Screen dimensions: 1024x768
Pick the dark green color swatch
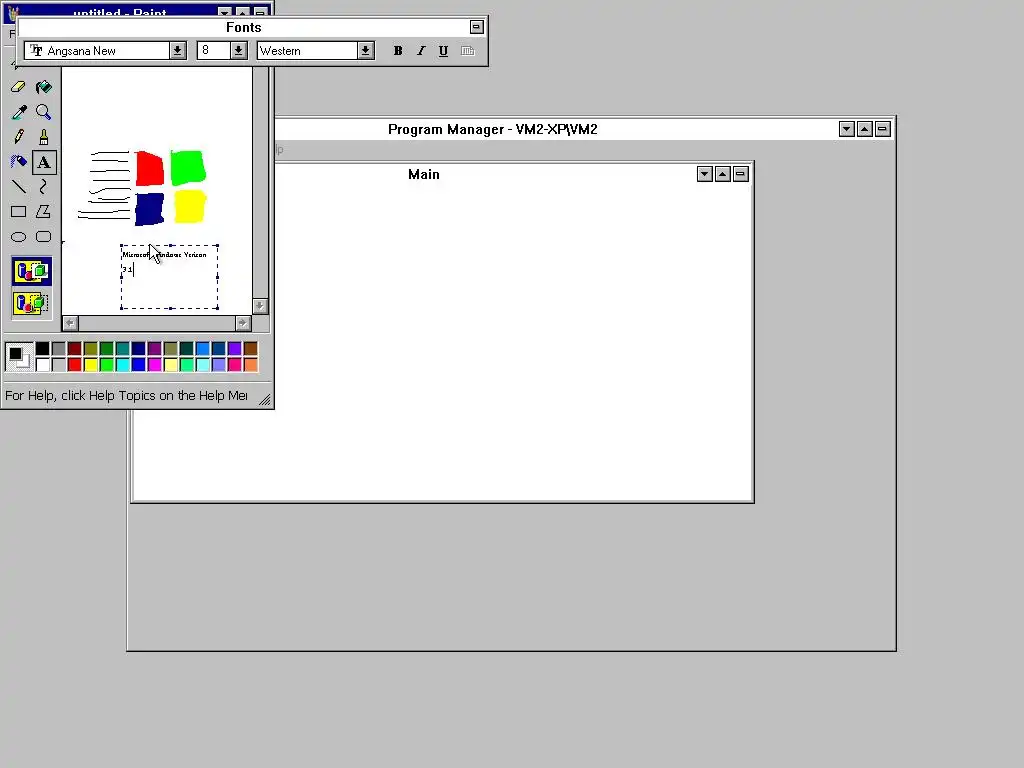click(x=106, y=349)
